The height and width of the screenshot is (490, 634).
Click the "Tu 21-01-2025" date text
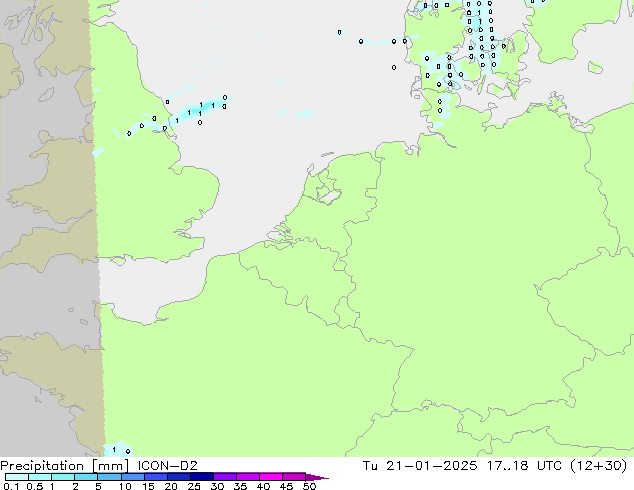420,466
